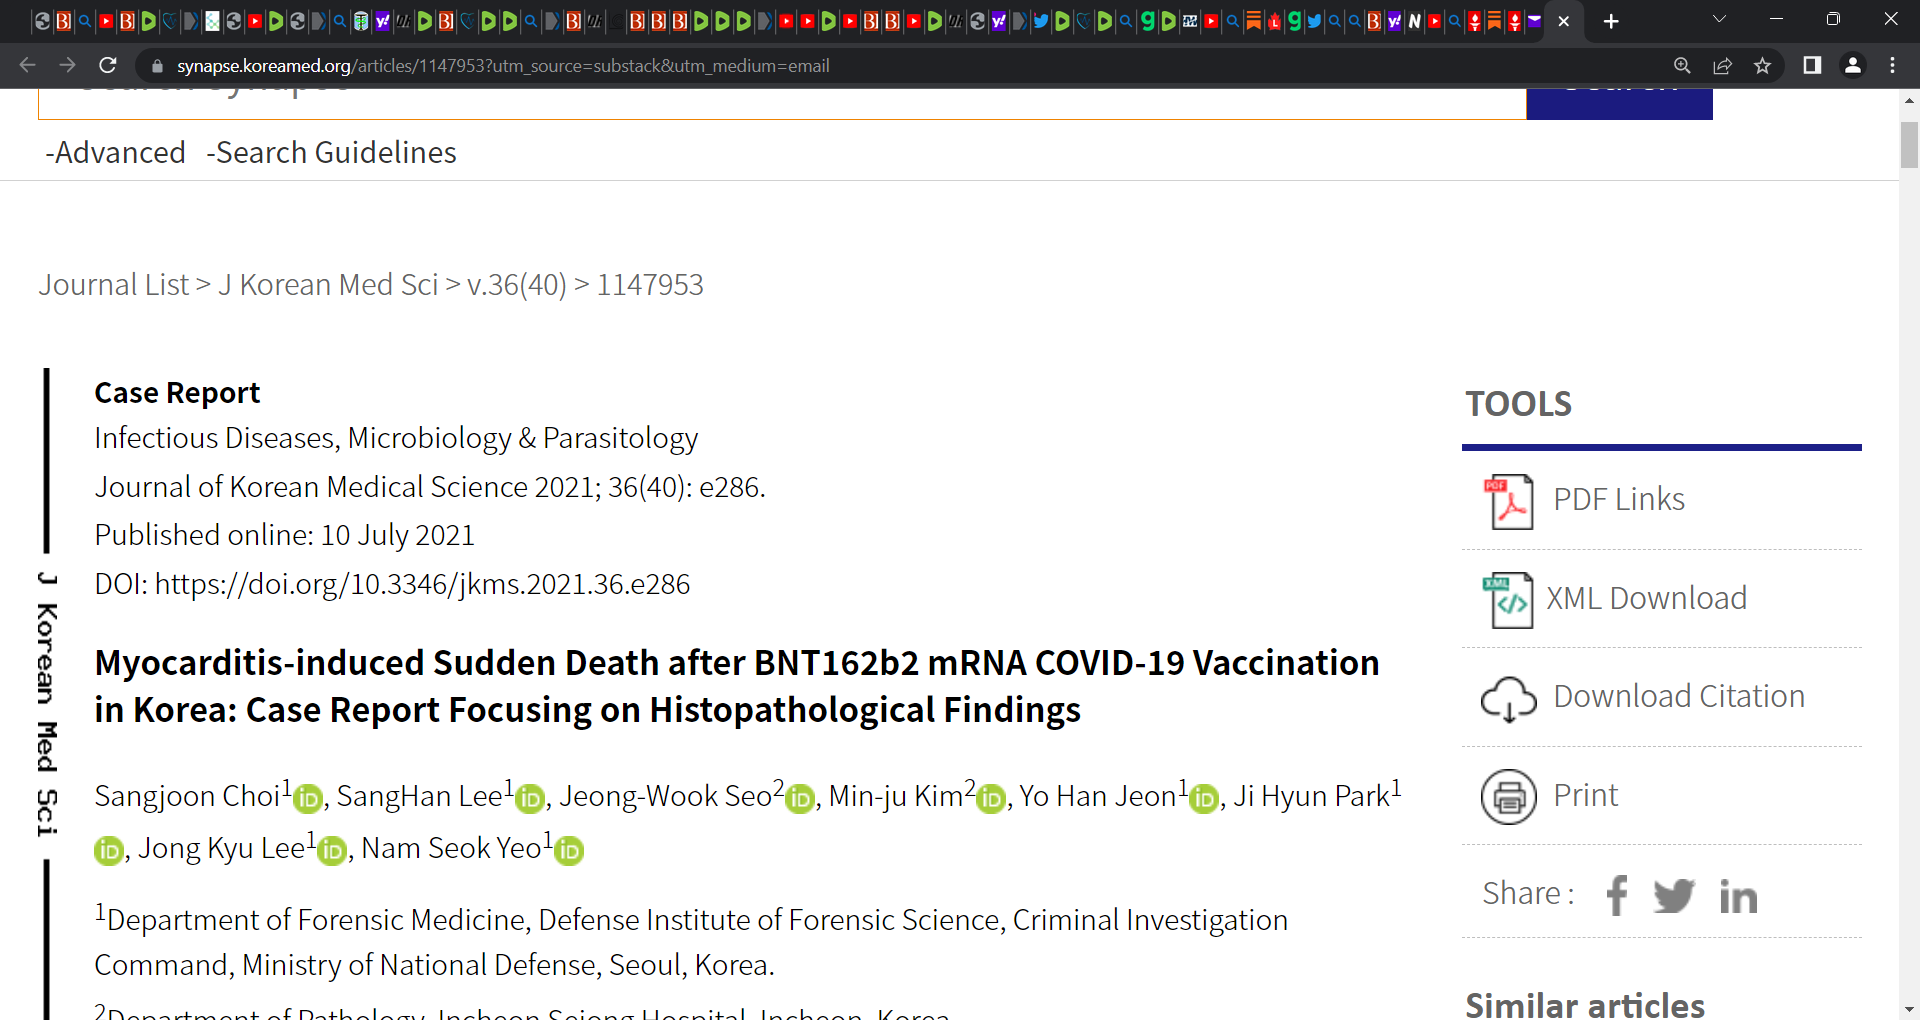
Task: Open J Korean Med Sci breadcrumb
Action: point(328,285)
